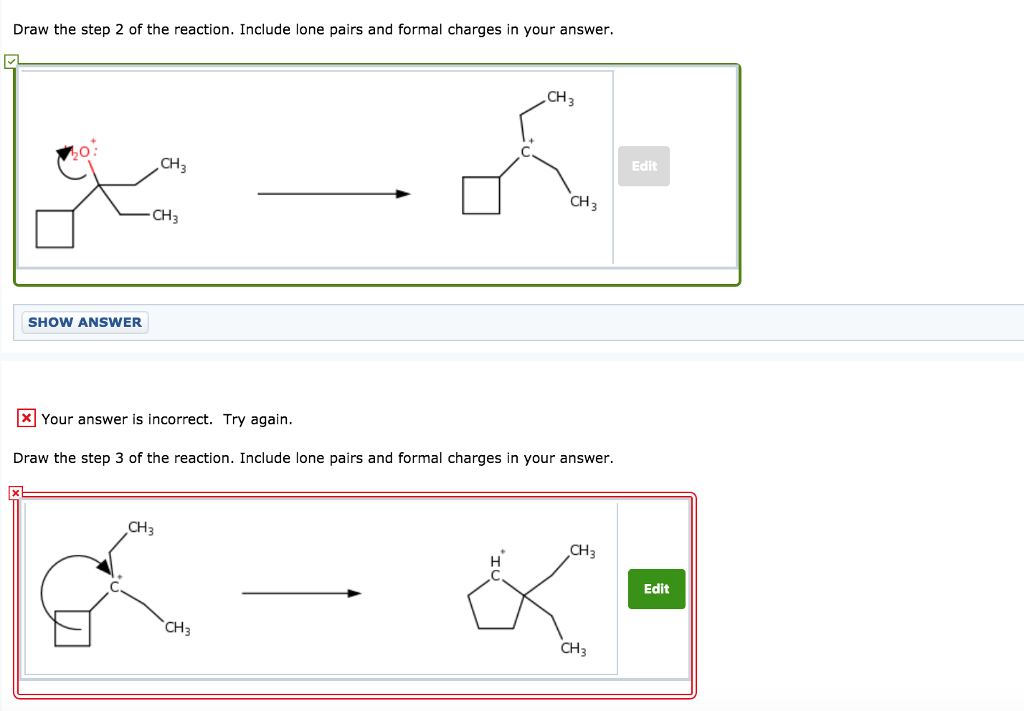Expand the step 2 answer panel divider

click(x=613, y=166)
